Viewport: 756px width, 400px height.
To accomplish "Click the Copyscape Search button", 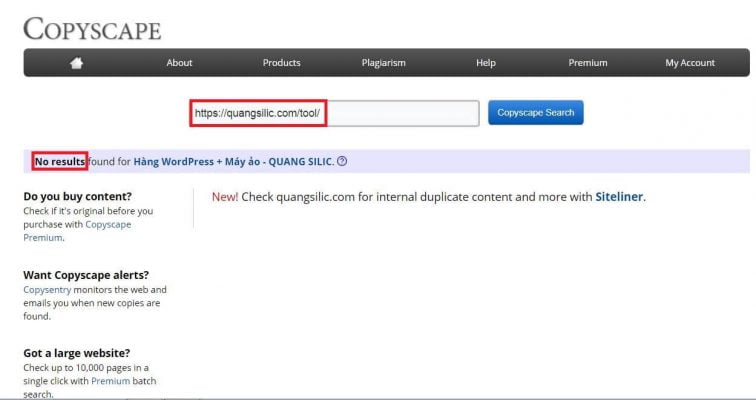I will pyautogui.click(x=536, y=113).
